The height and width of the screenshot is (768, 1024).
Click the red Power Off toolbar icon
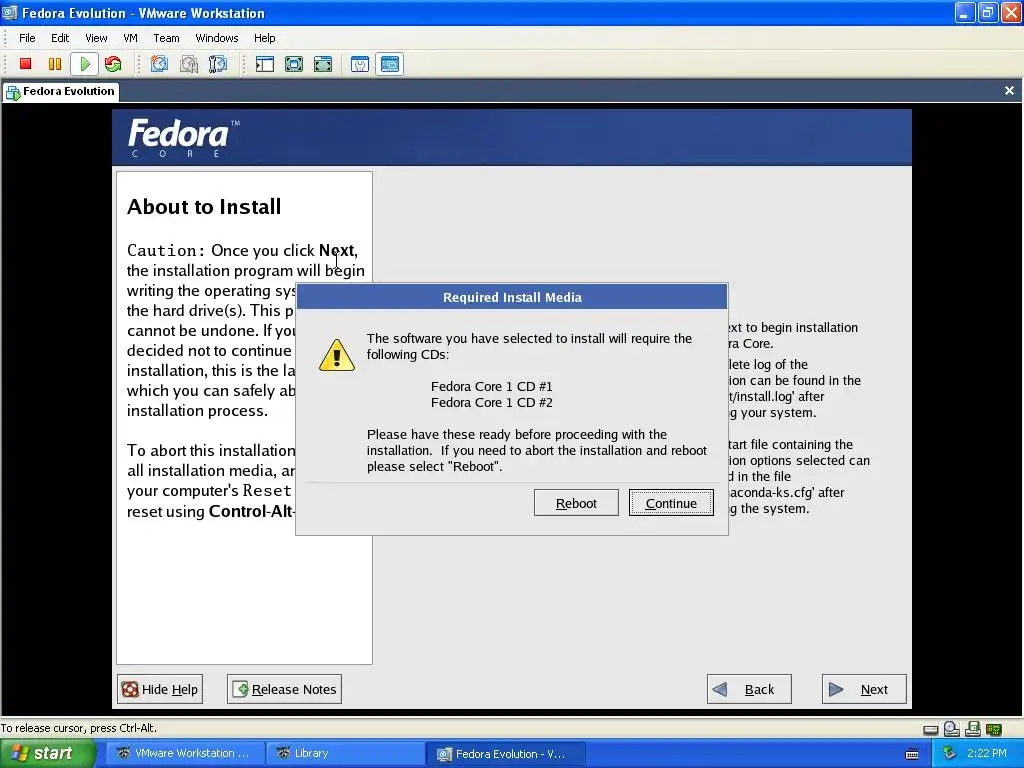tap(25, 64)
